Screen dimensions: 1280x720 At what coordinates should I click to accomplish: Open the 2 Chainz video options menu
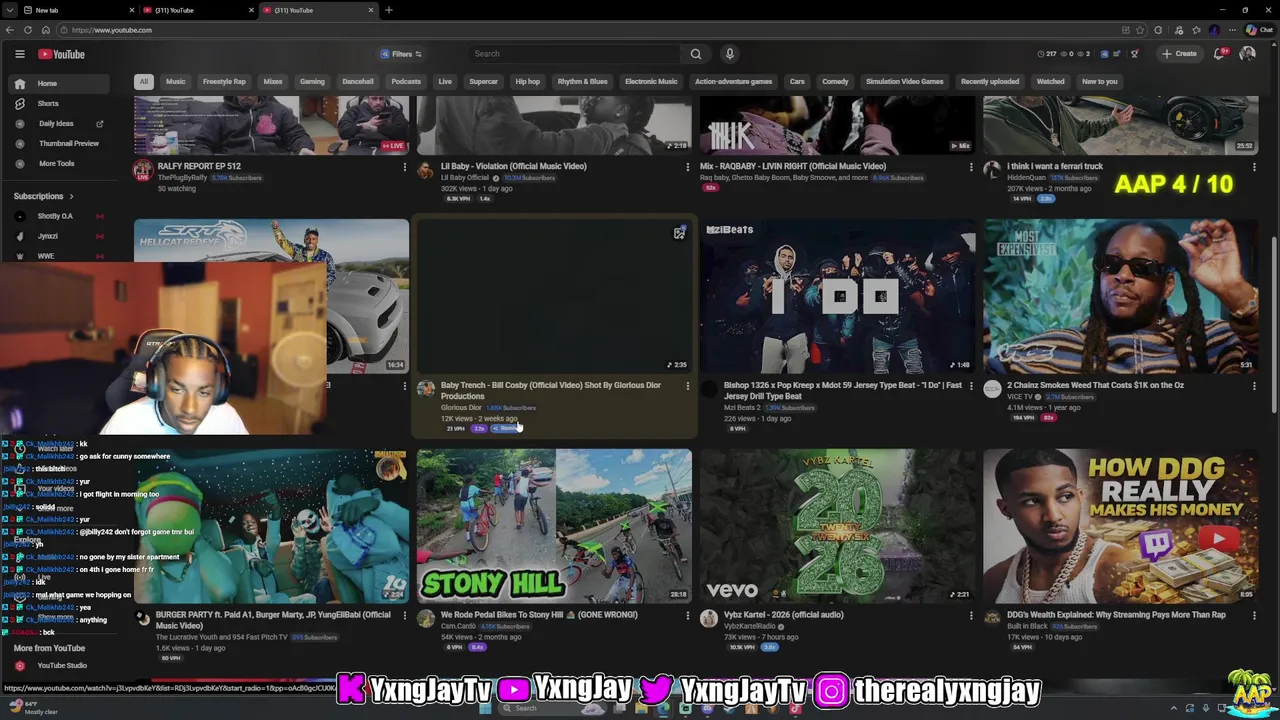(x=1254, y=386)
